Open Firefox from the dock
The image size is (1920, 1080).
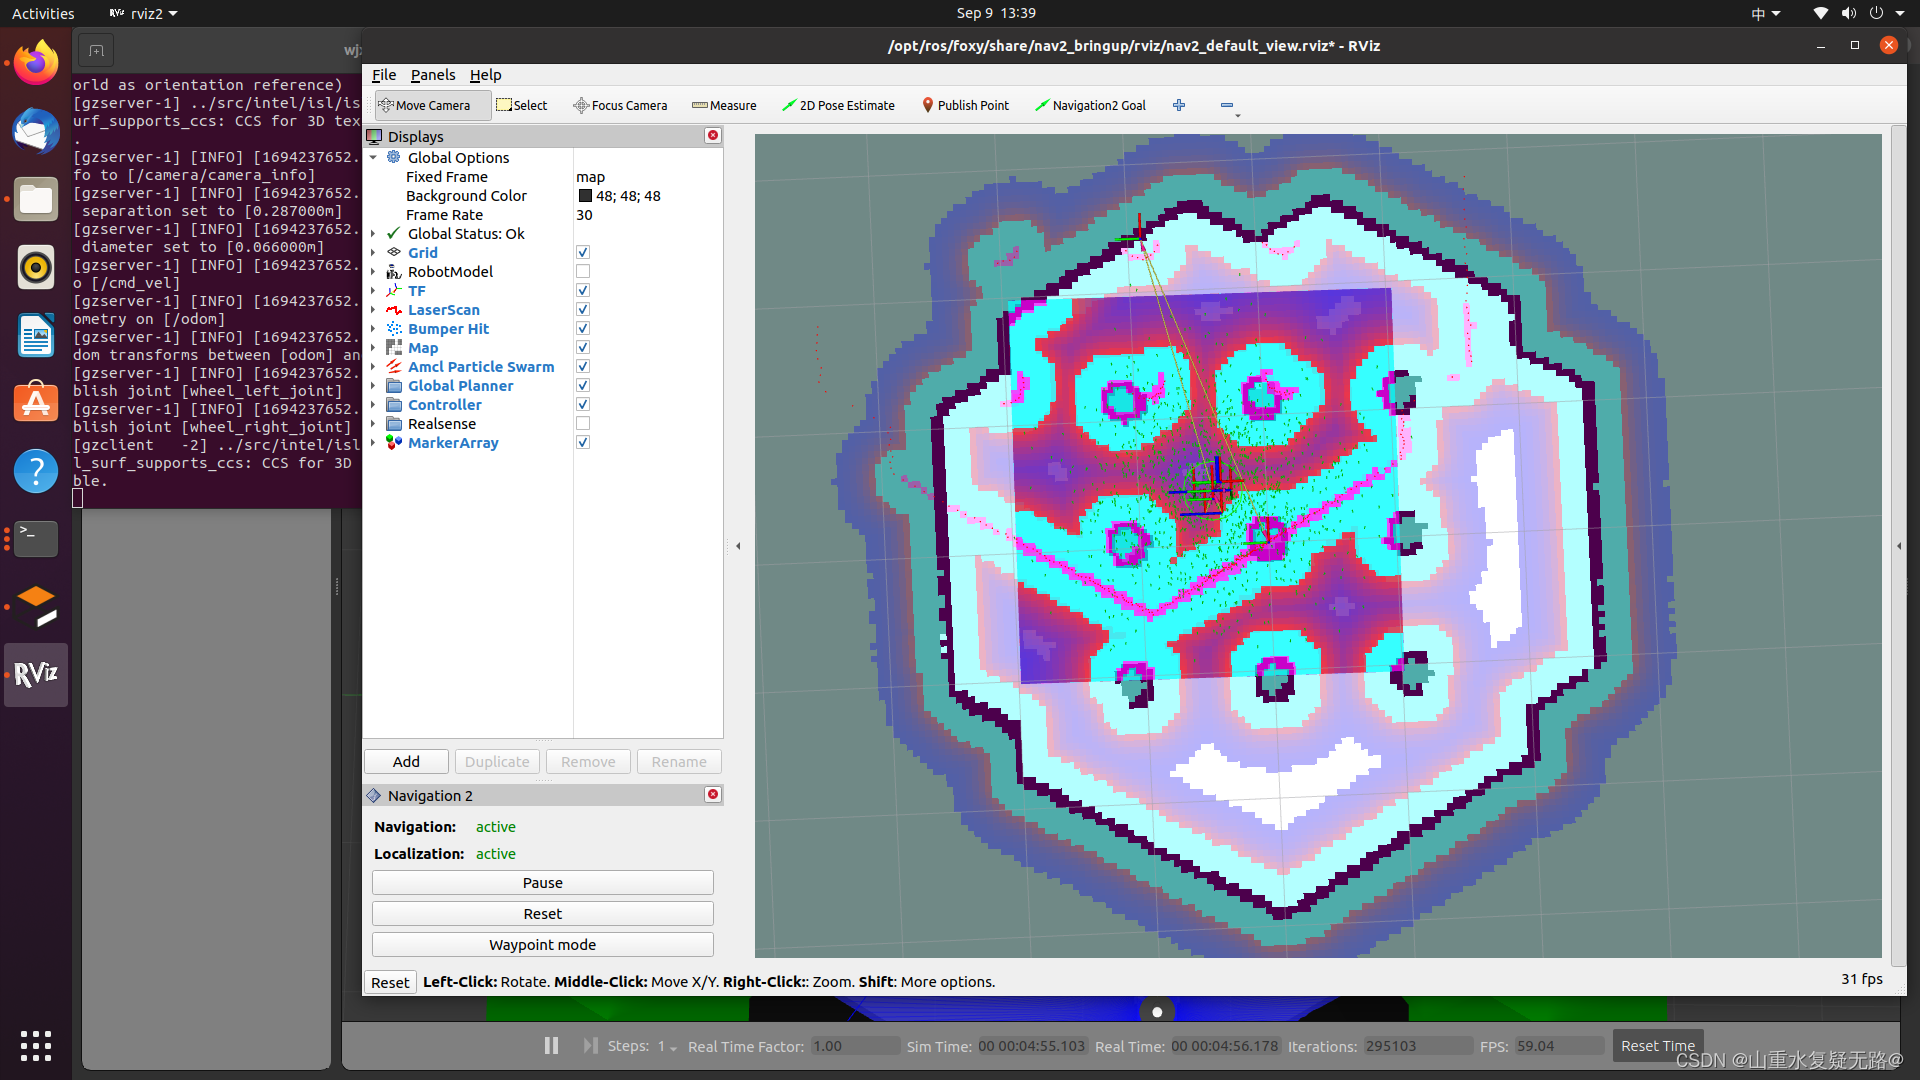[36, 63]
